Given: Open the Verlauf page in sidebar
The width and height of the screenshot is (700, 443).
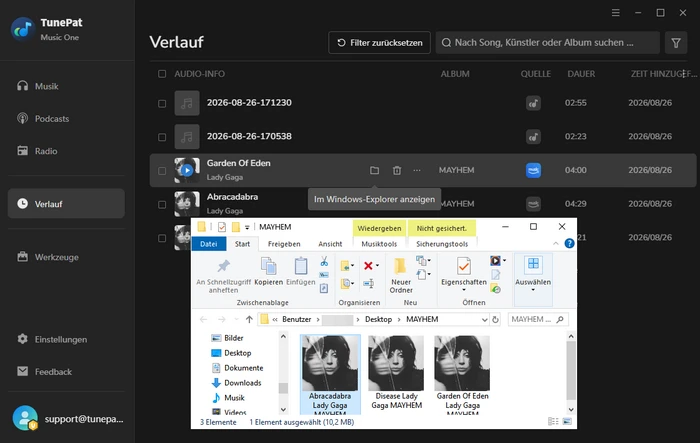Looking at the screenshot, I should pyautogui.click(x=66, y=204).
